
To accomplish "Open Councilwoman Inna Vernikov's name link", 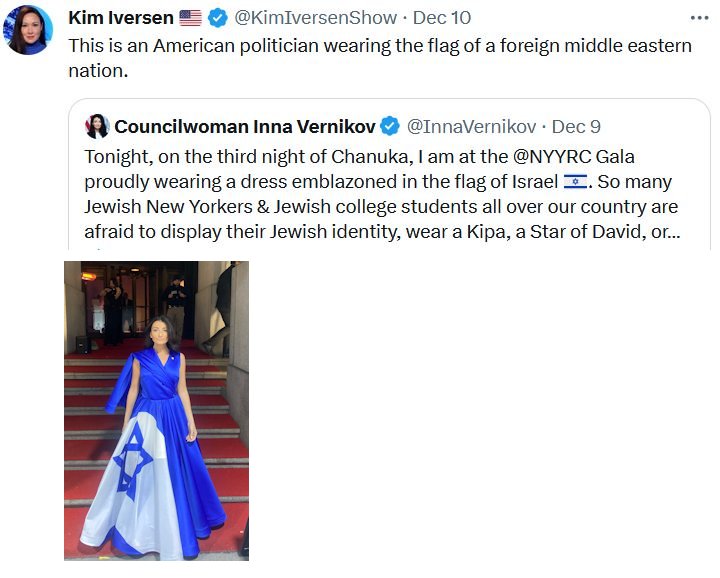I will 244,126.
